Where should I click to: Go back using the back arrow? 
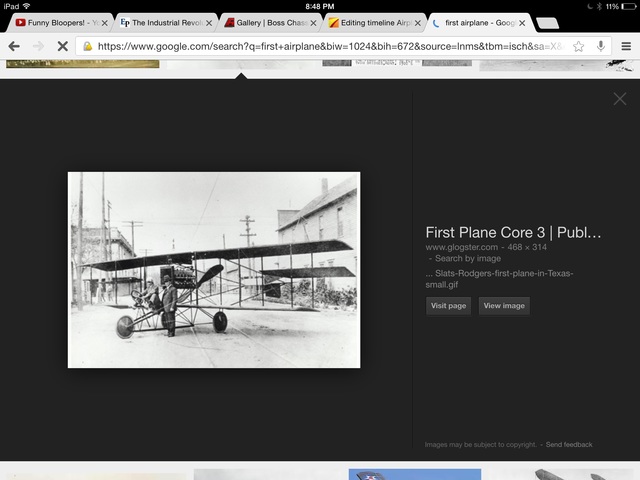click(x=14, y=46)
